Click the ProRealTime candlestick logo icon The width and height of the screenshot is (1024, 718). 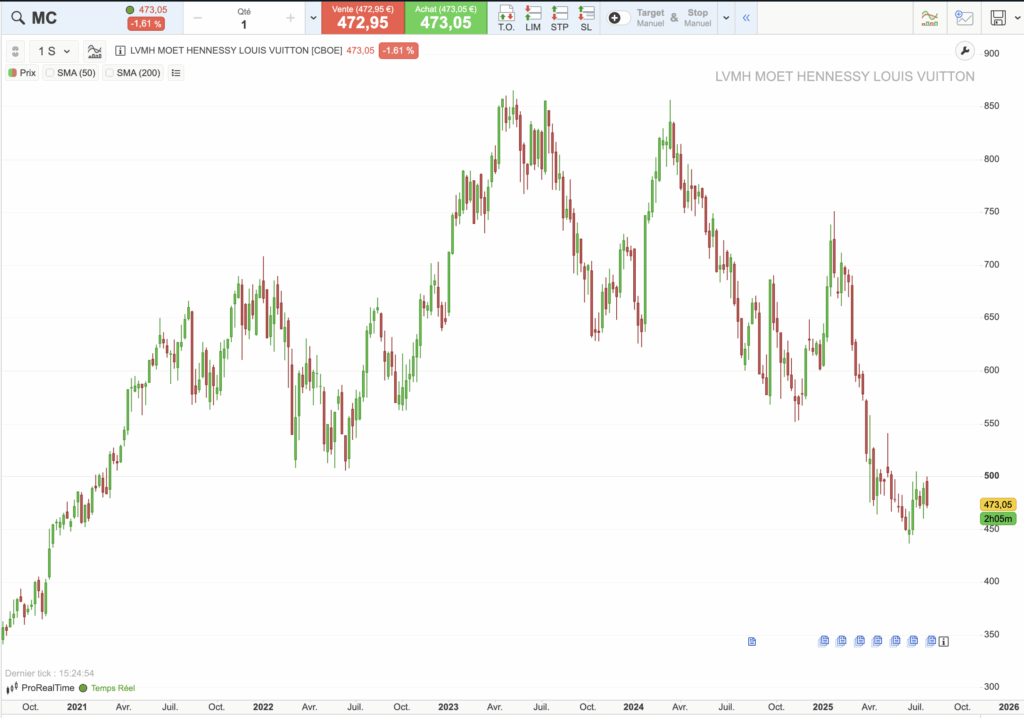point(12,688)
